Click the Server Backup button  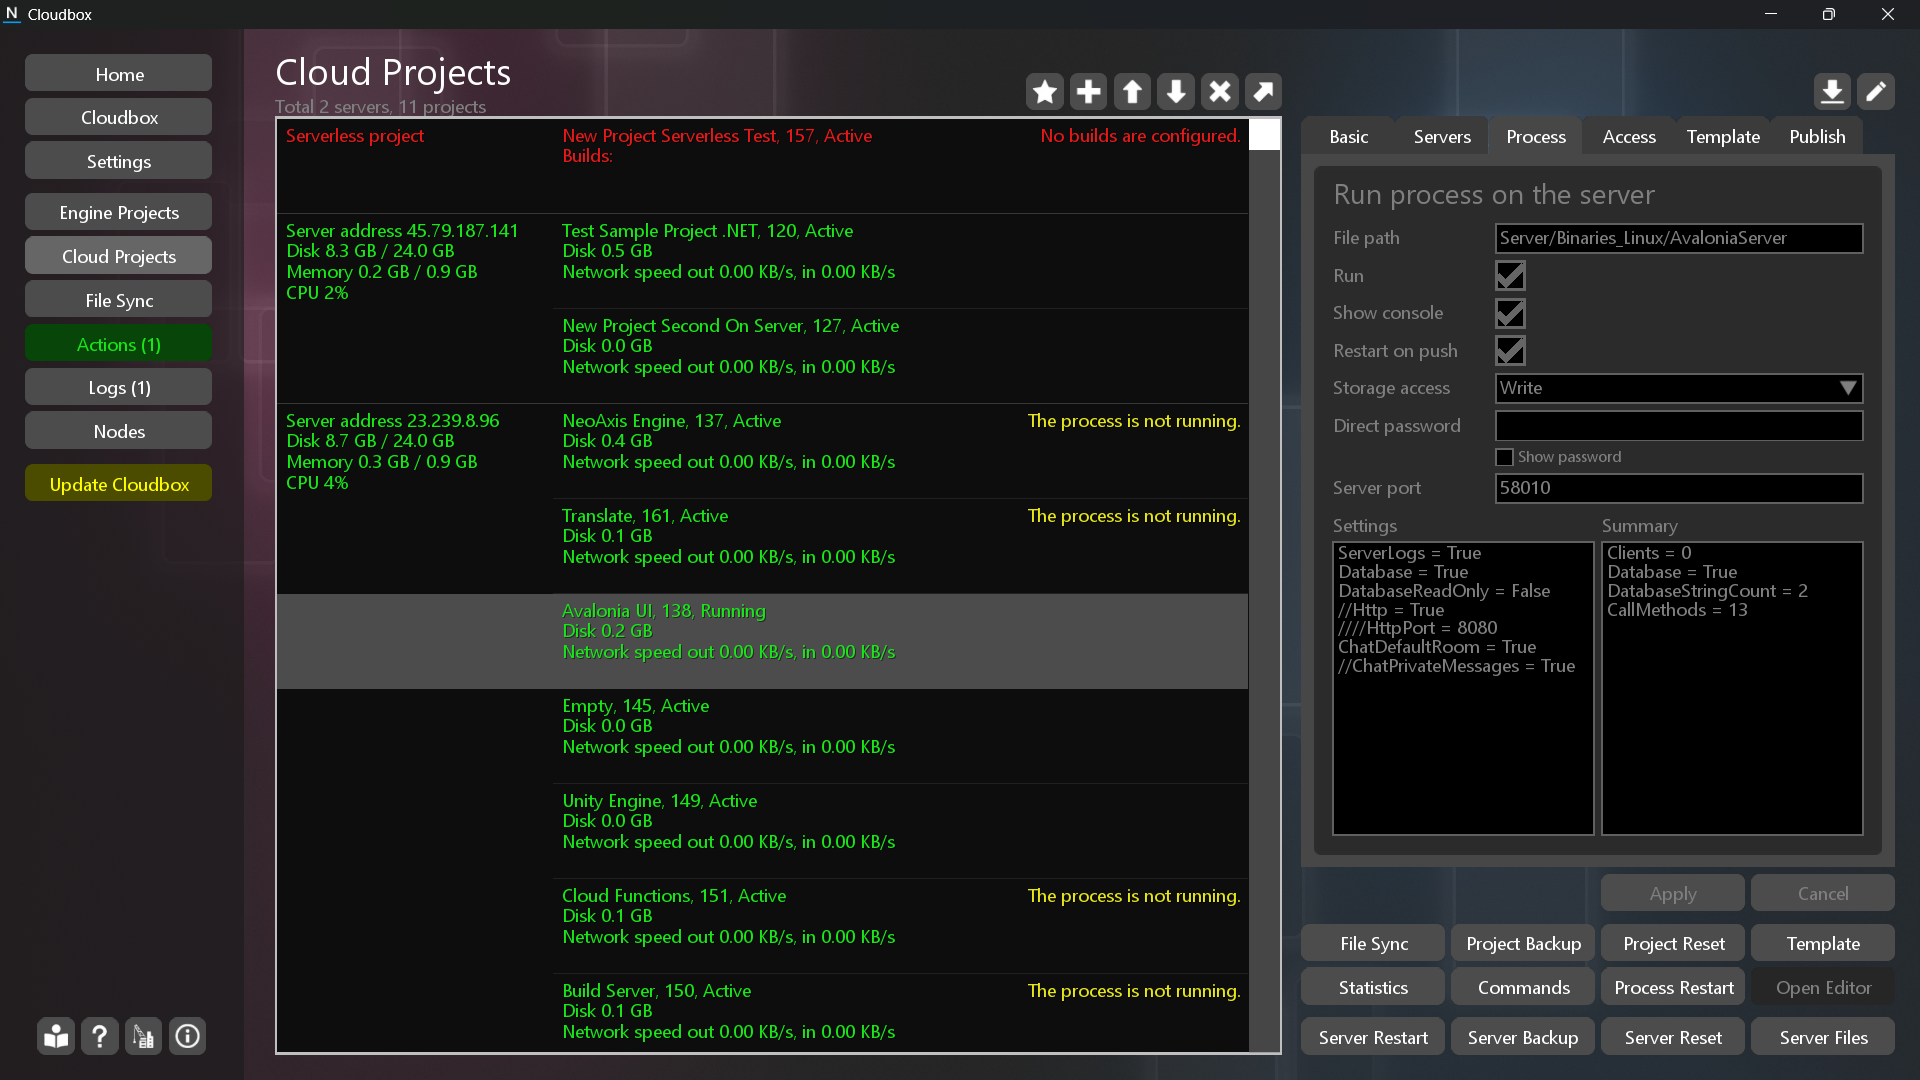tap(1523, 1037)
